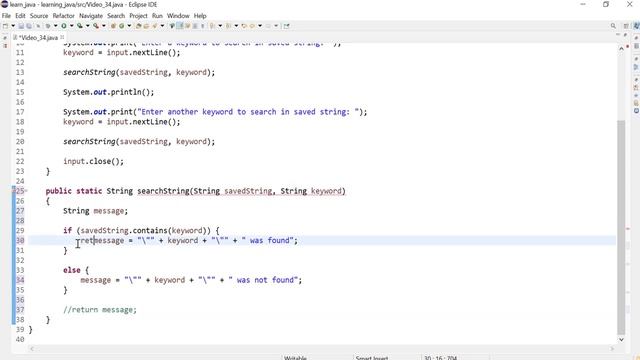Open the Coverage dropdown arrow
640x360 pixels.
click(x=87, y=26)
